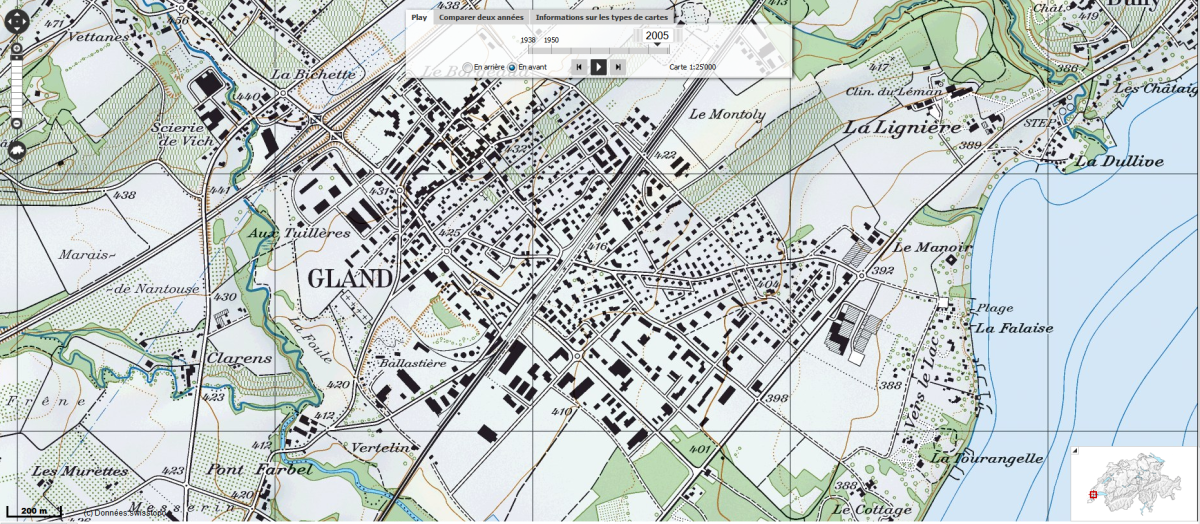Image resolution: width=1200 pixels, height=524 pixels.
Task: Select the 'En arrière' radio button
Action: point(467,67)
